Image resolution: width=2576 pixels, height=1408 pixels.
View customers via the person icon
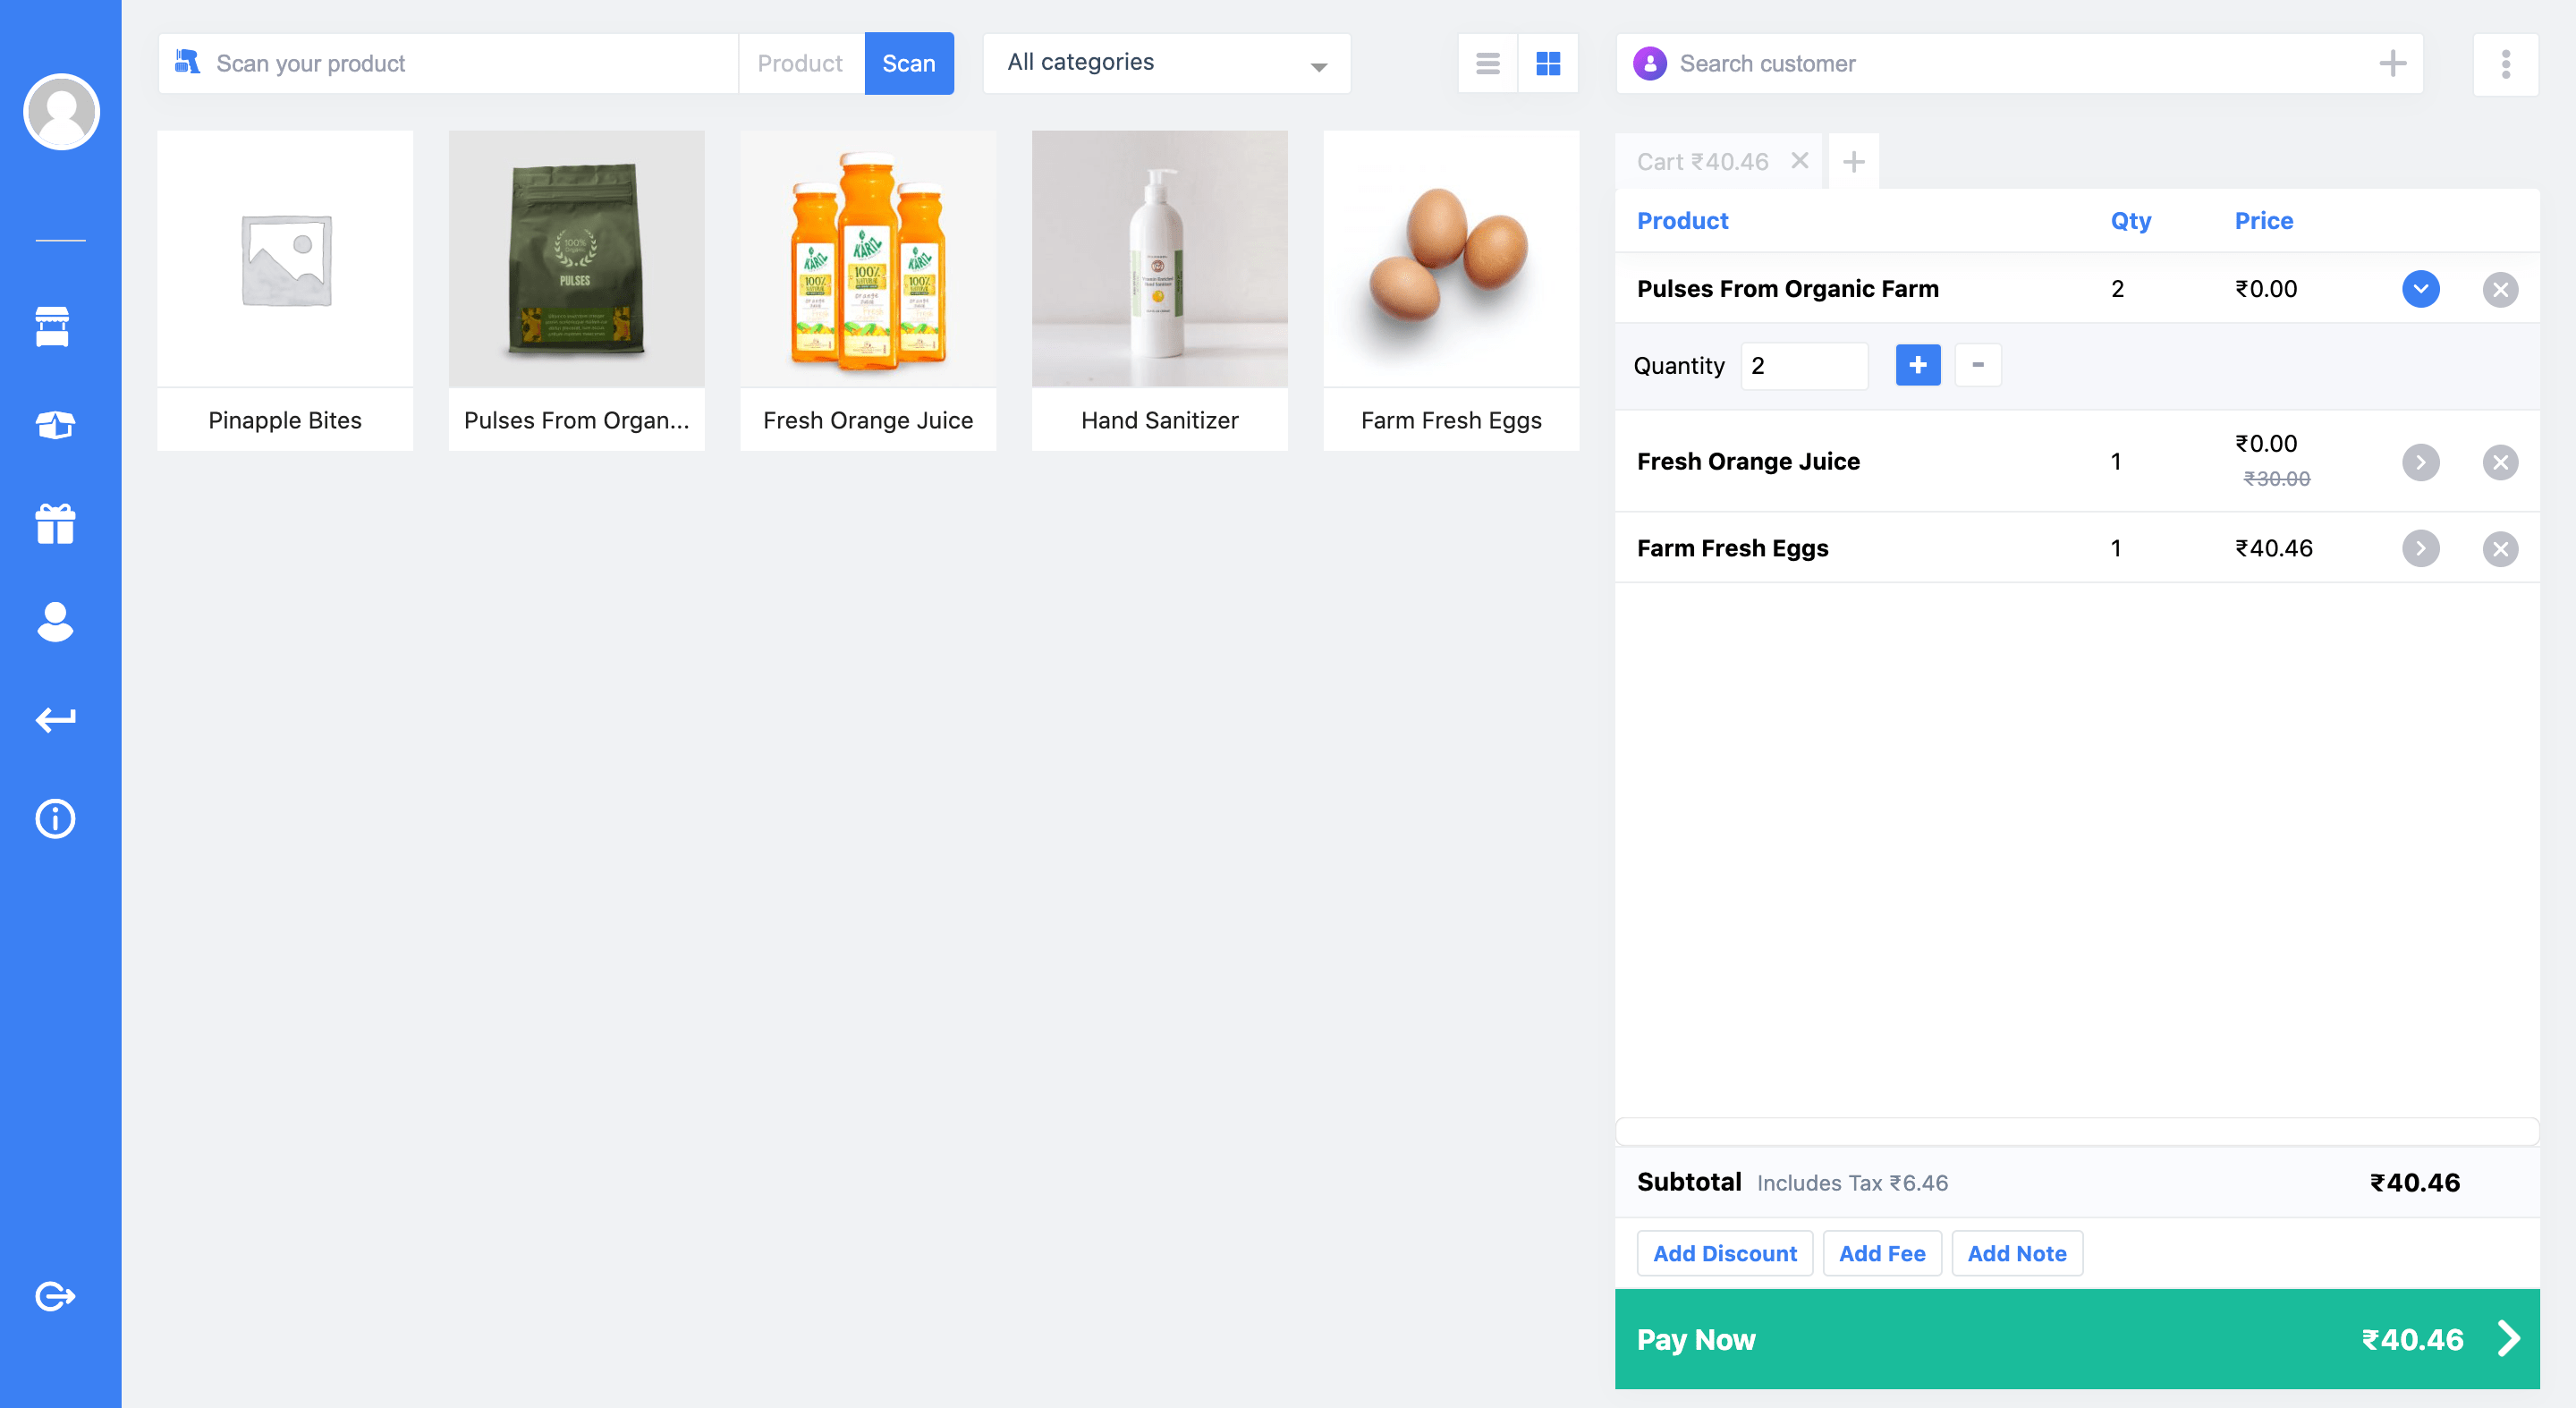tap(55, 623)
